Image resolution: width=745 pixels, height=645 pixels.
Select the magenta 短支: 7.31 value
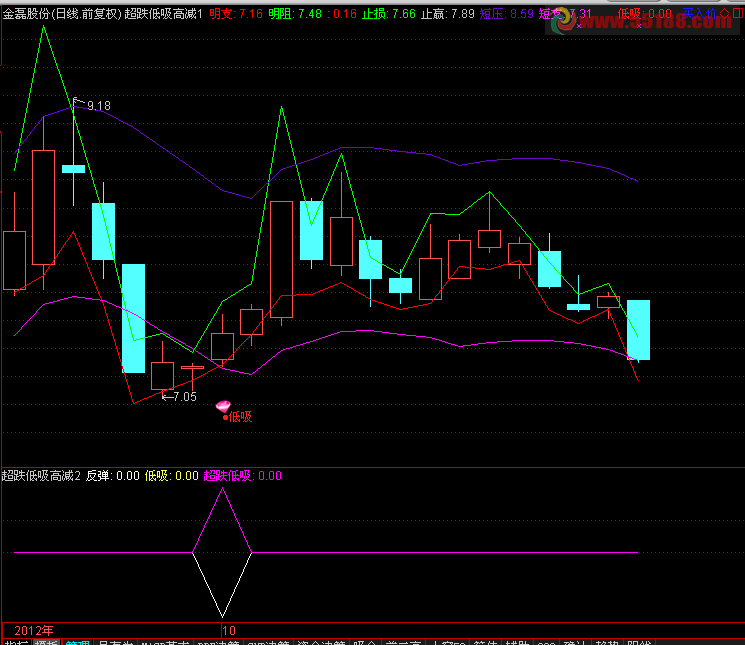[565, 14]
